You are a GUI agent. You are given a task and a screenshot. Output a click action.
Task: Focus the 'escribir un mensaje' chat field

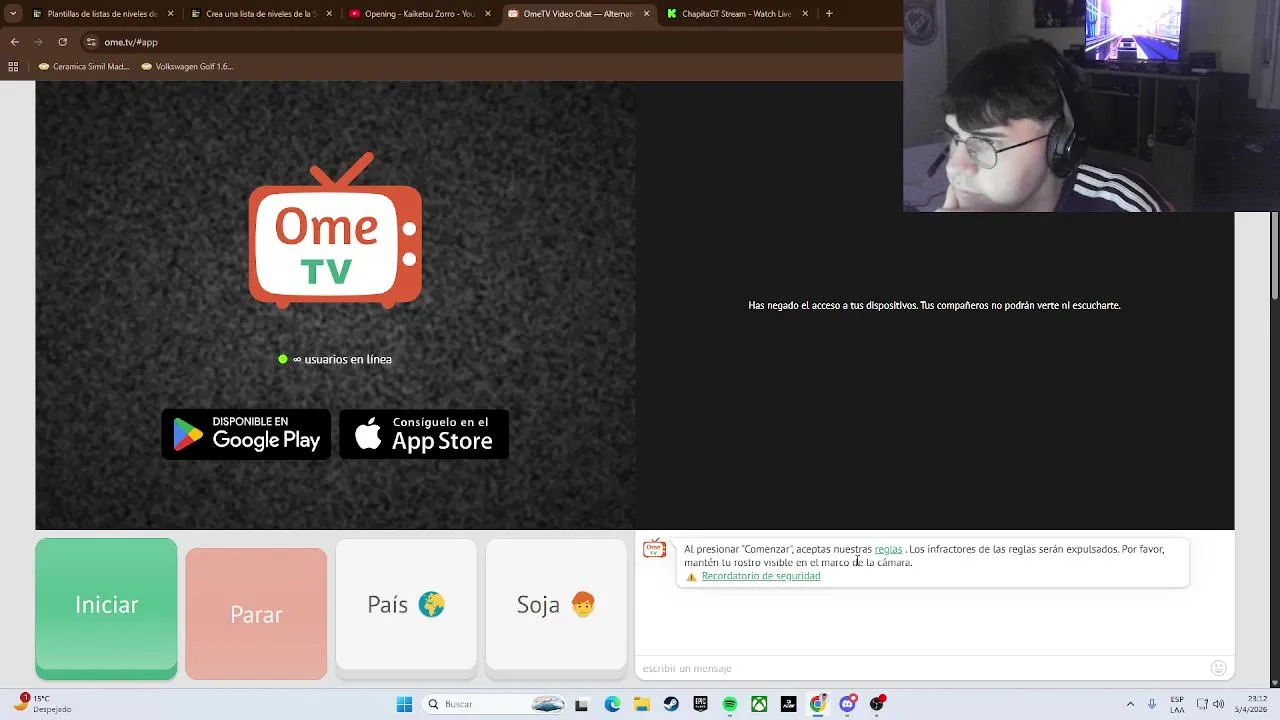tap(922, 668)
